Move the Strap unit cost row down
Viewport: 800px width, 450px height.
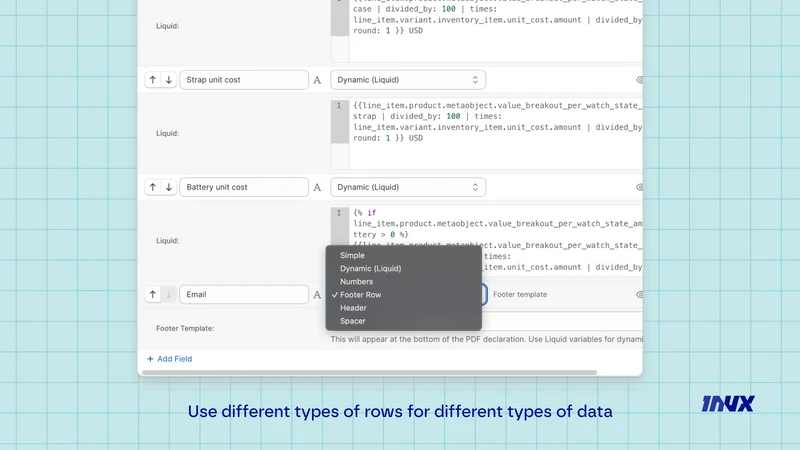169,80
